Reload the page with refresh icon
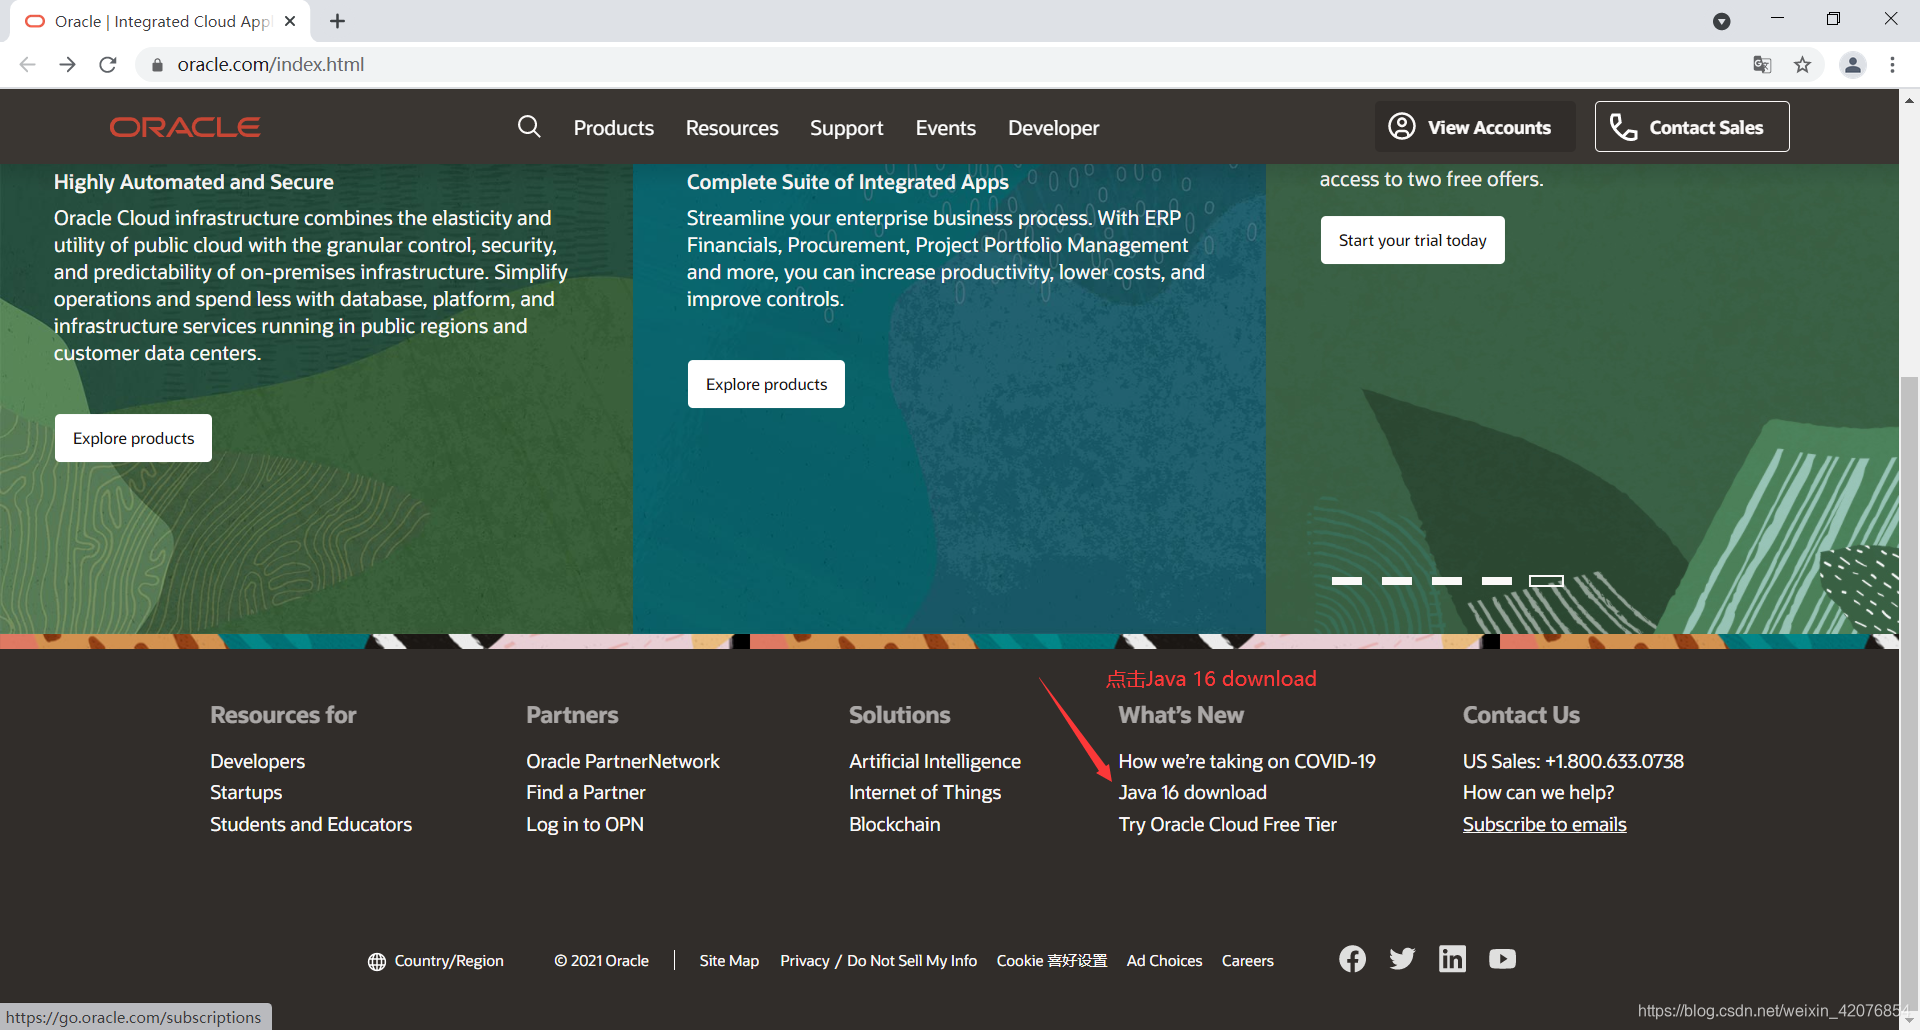1920x1030 pixels. (108, 64)
